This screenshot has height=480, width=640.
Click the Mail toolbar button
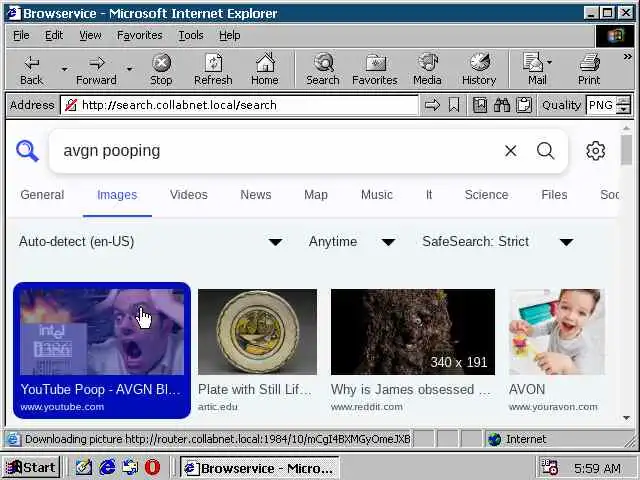pyautogui.click(x=537, y=70)
